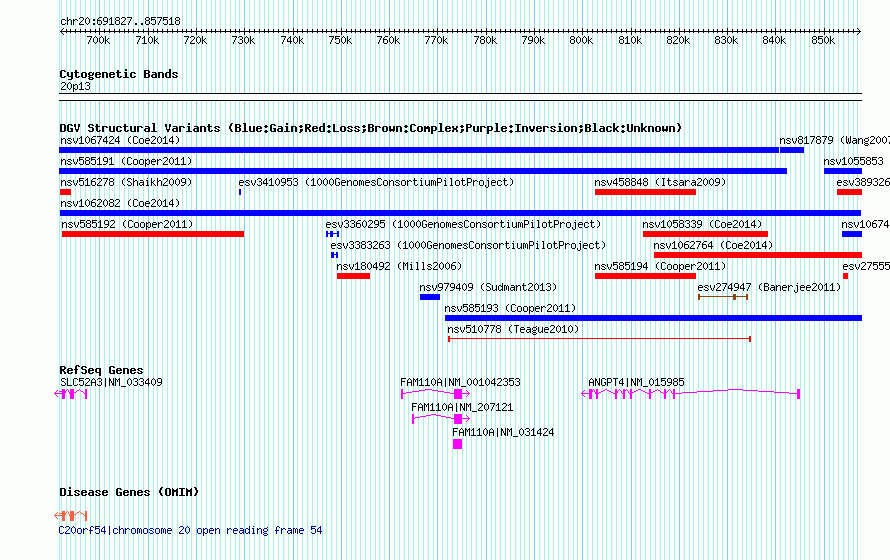The image size is (890, 560).
Task: Click the nsv458848 (Itsara2009) label
Action: coord(660,182)
